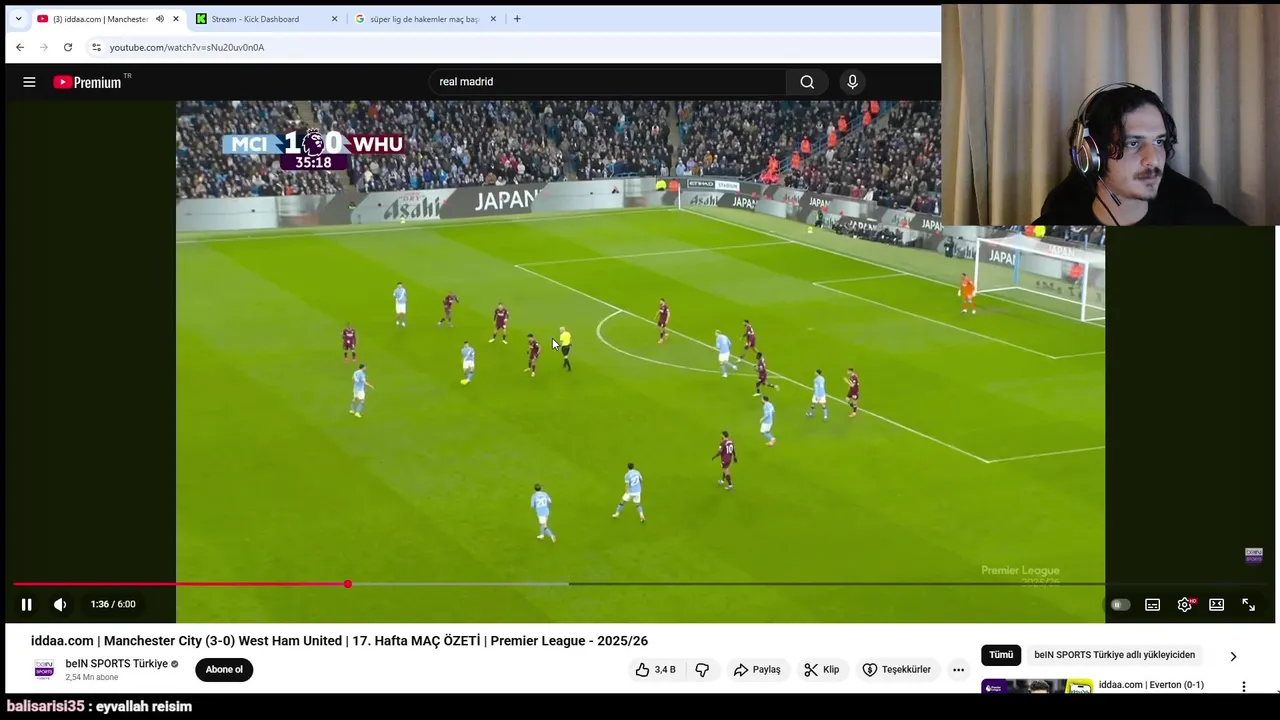Create a clip with the Klip button

point(822,670)
